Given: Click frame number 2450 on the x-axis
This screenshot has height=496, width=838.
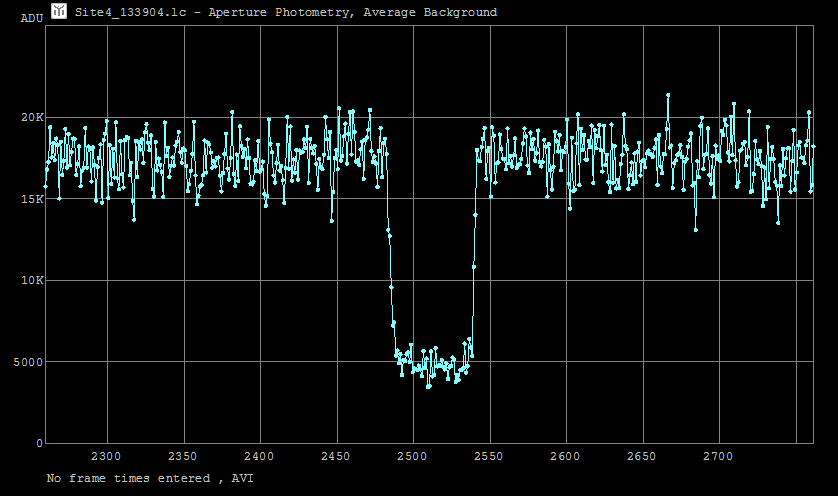Looking at the screenshot, I should click(335, 456).
